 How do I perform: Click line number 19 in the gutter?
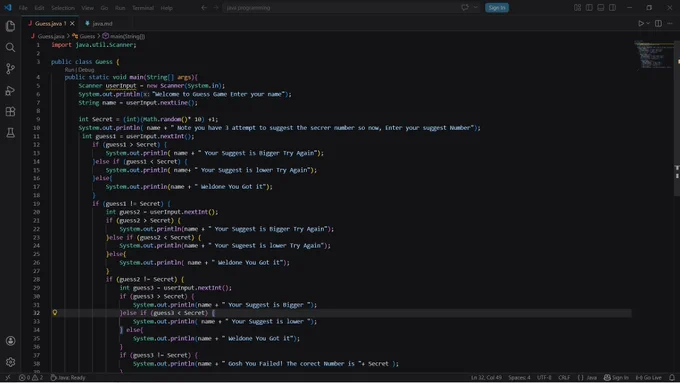tap(36, 203)
